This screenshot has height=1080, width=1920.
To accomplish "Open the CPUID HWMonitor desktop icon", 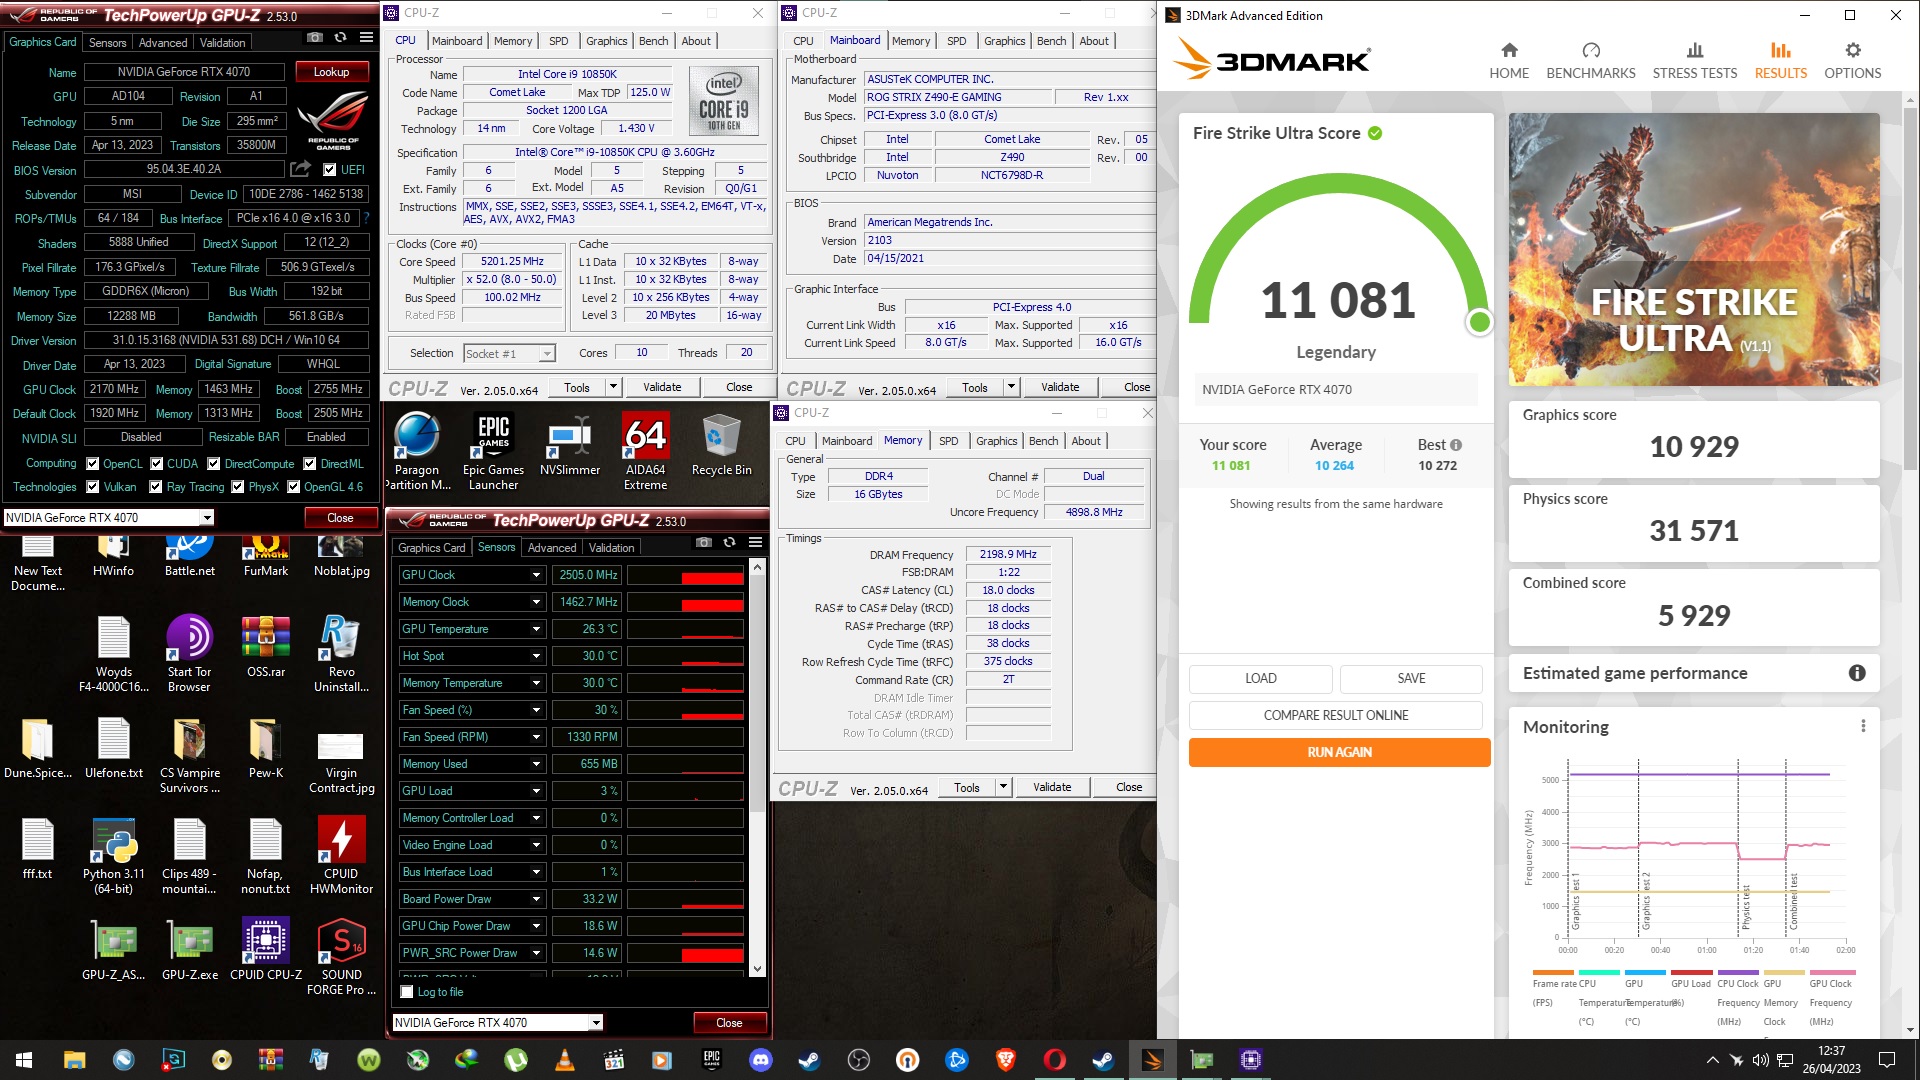I will [342, 855].
